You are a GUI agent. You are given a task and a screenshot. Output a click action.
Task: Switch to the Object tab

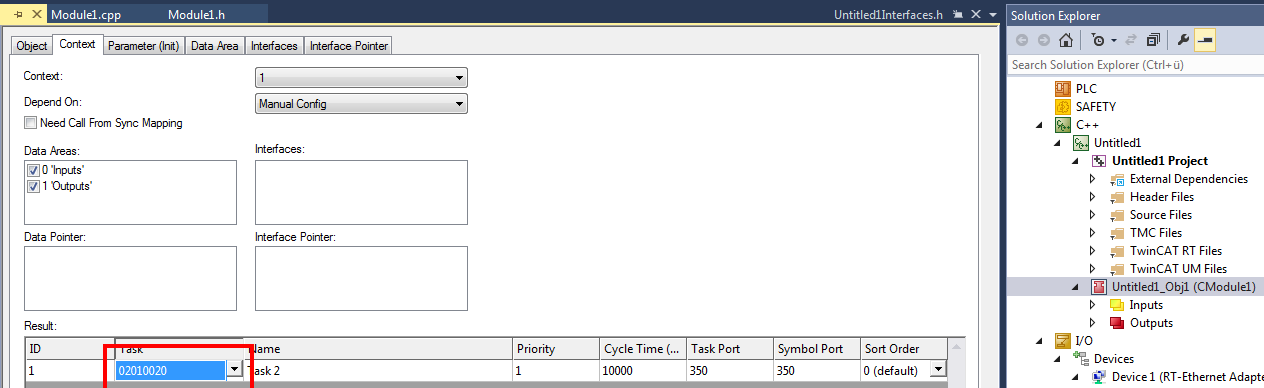(x=32, y=46)
